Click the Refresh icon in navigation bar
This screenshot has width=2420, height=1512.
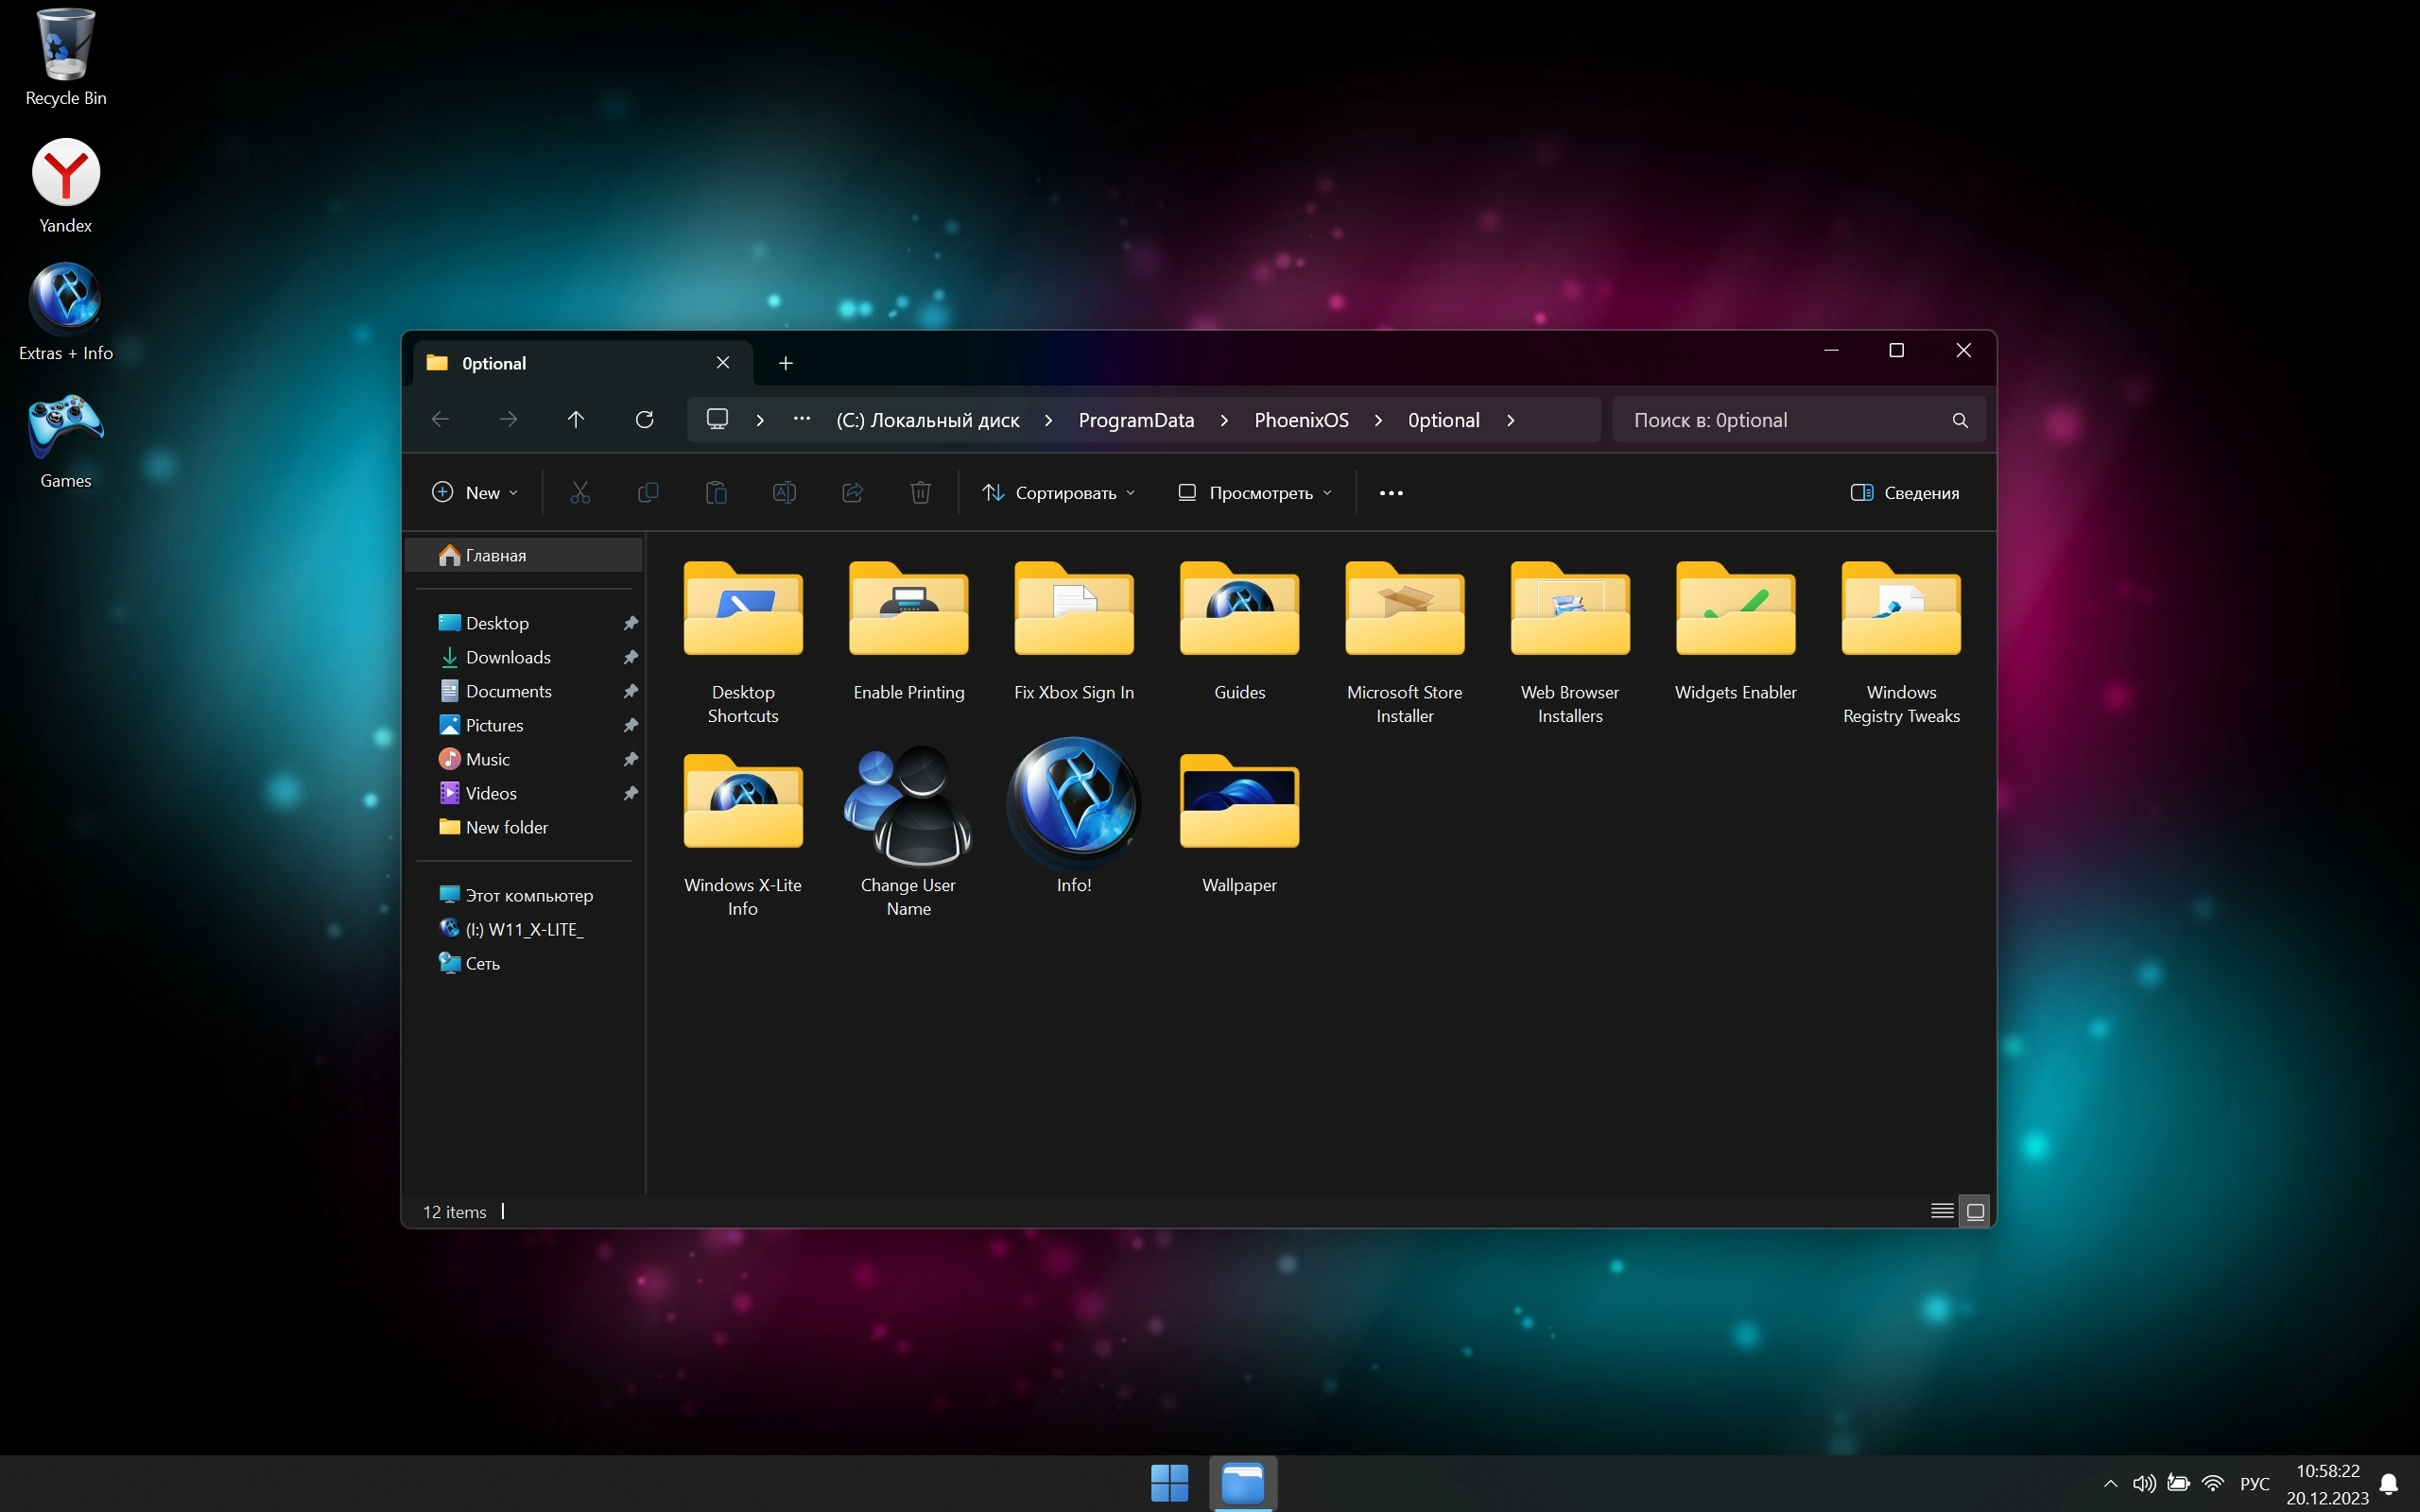coord(645,420)
